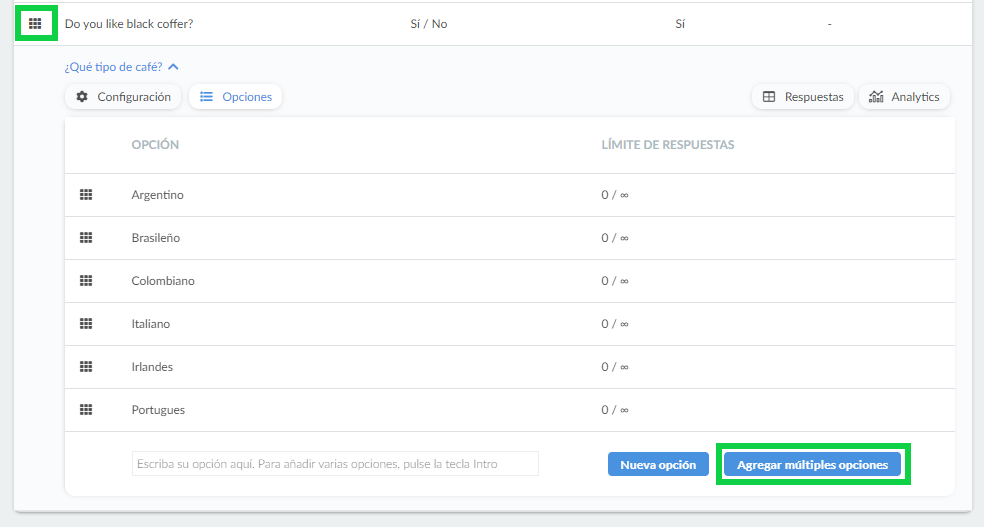
Task: Select the Brasileño option name
Action: tap(156, 238)
